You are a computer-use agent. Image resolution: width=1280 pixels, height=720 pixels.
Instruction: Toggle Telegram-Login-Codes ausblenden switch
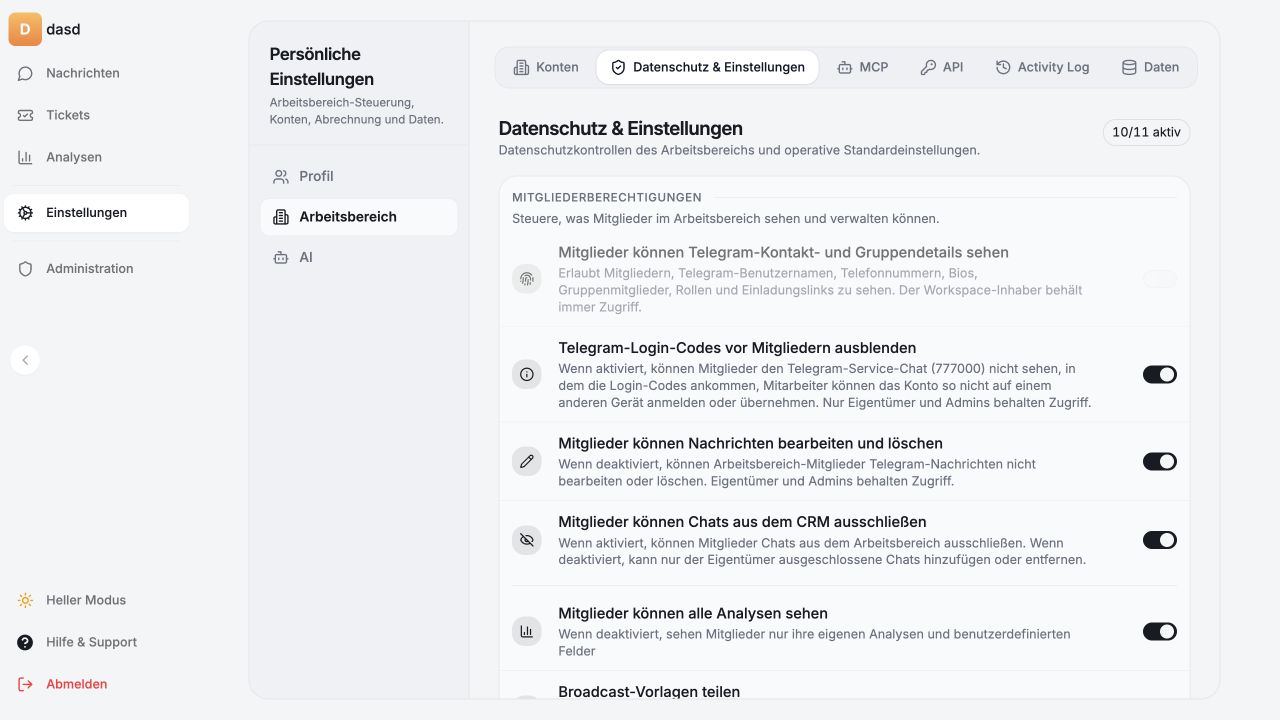1160,375
